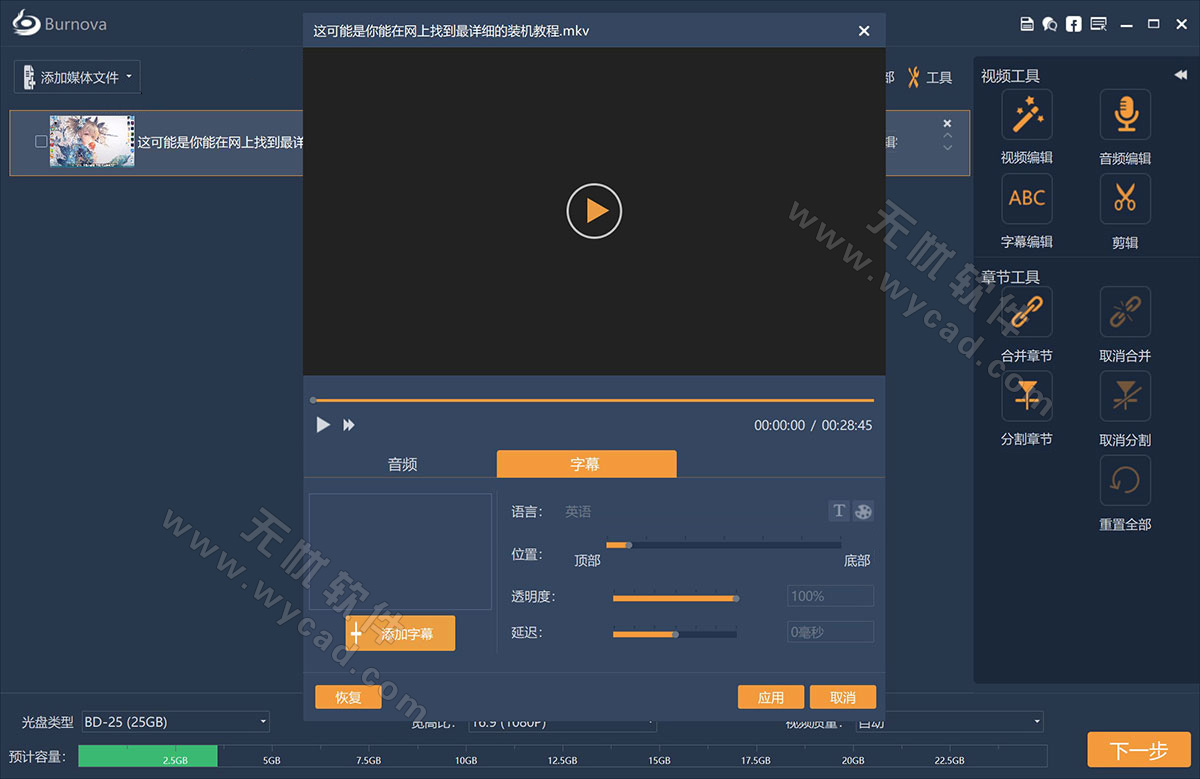
Task: Select the 分割章节 split chapters tool
Action: [x=1027, y=395]
